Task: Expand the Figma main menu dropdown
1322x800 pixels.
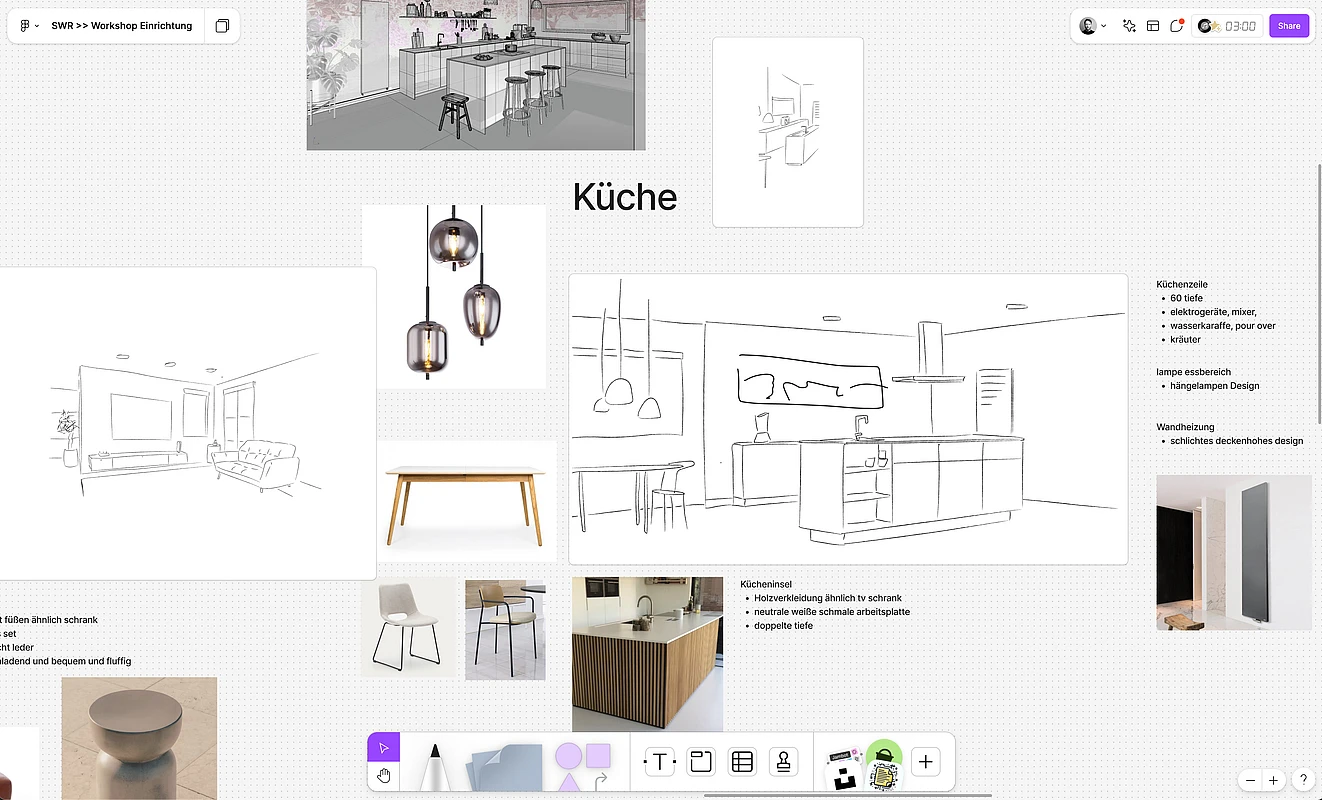Action: point(29,26)
